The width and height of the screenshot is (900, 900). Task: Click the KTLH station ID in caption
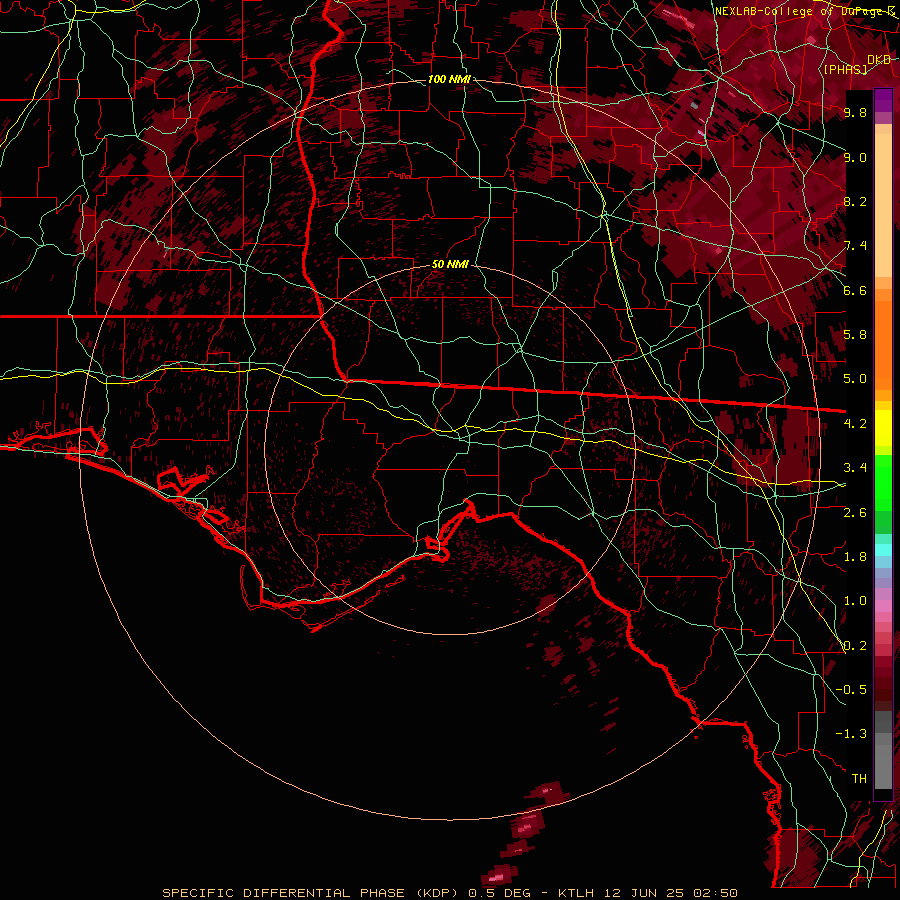[577, 893]
